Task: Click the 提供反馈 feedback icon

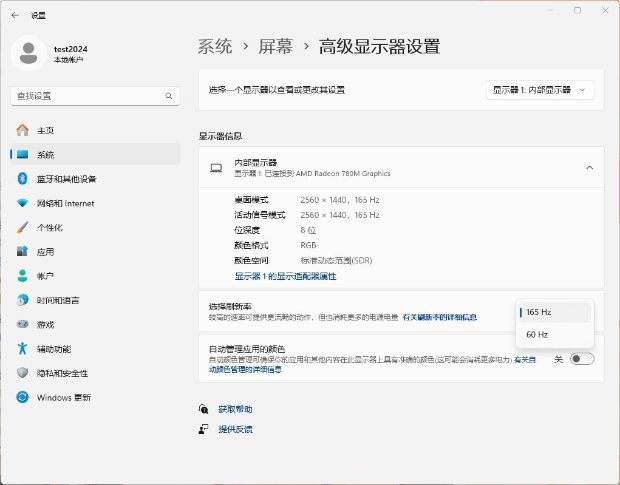Action: [204, 429]
